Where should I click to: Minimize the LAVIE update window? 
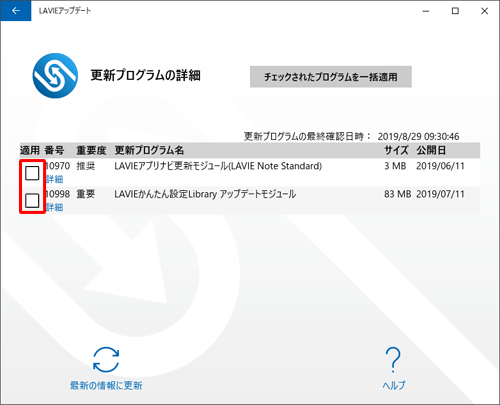(x=426, y=11)
